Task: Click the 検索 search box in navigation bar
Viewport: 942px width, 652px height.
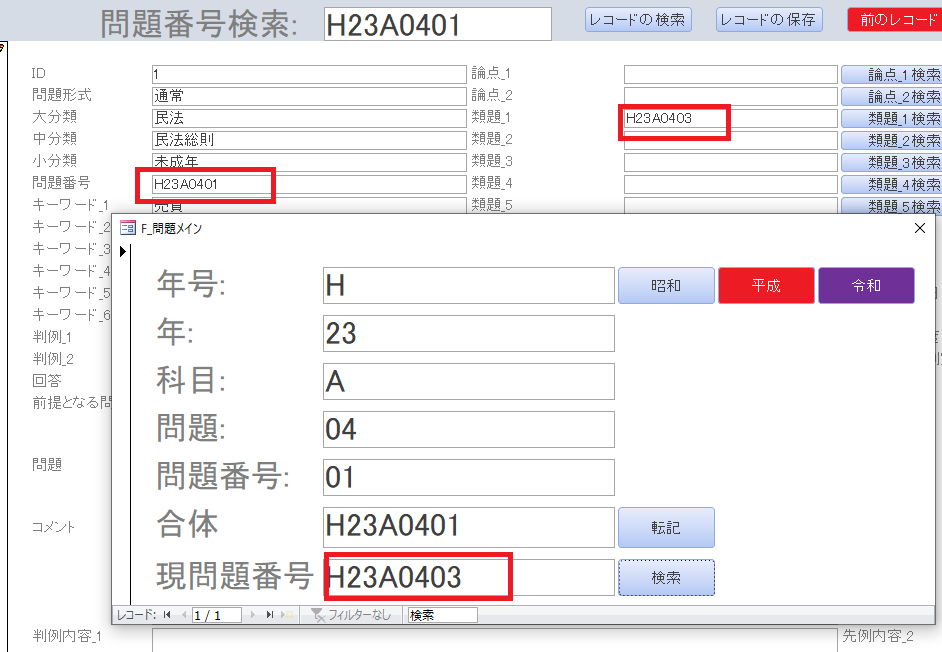Action: click(x=441, y=615)
